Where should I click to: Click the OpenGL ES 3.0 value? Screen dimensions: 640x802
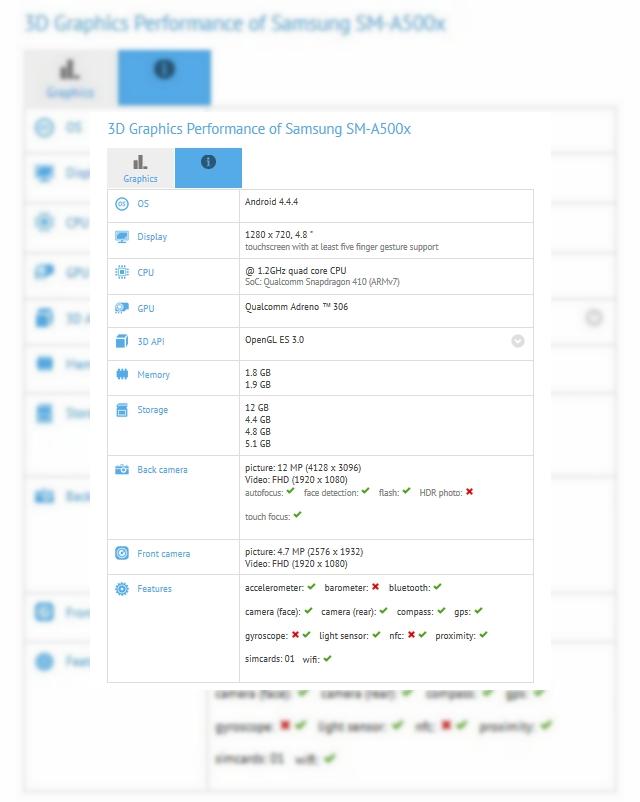click(274, 340)
